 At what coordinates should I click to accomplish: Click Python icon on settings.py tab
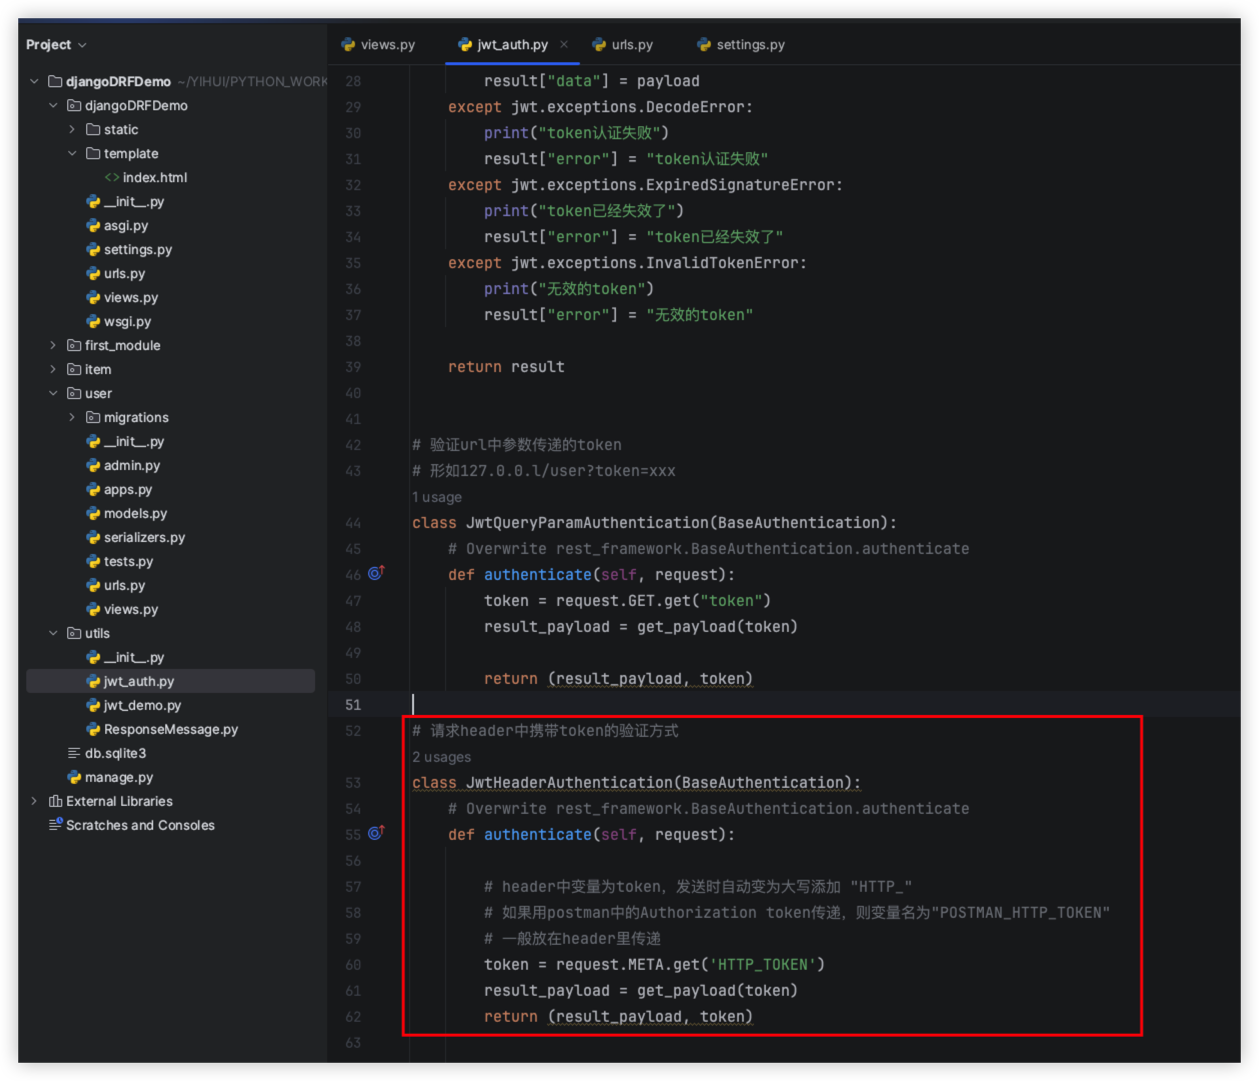pos(704,45)
